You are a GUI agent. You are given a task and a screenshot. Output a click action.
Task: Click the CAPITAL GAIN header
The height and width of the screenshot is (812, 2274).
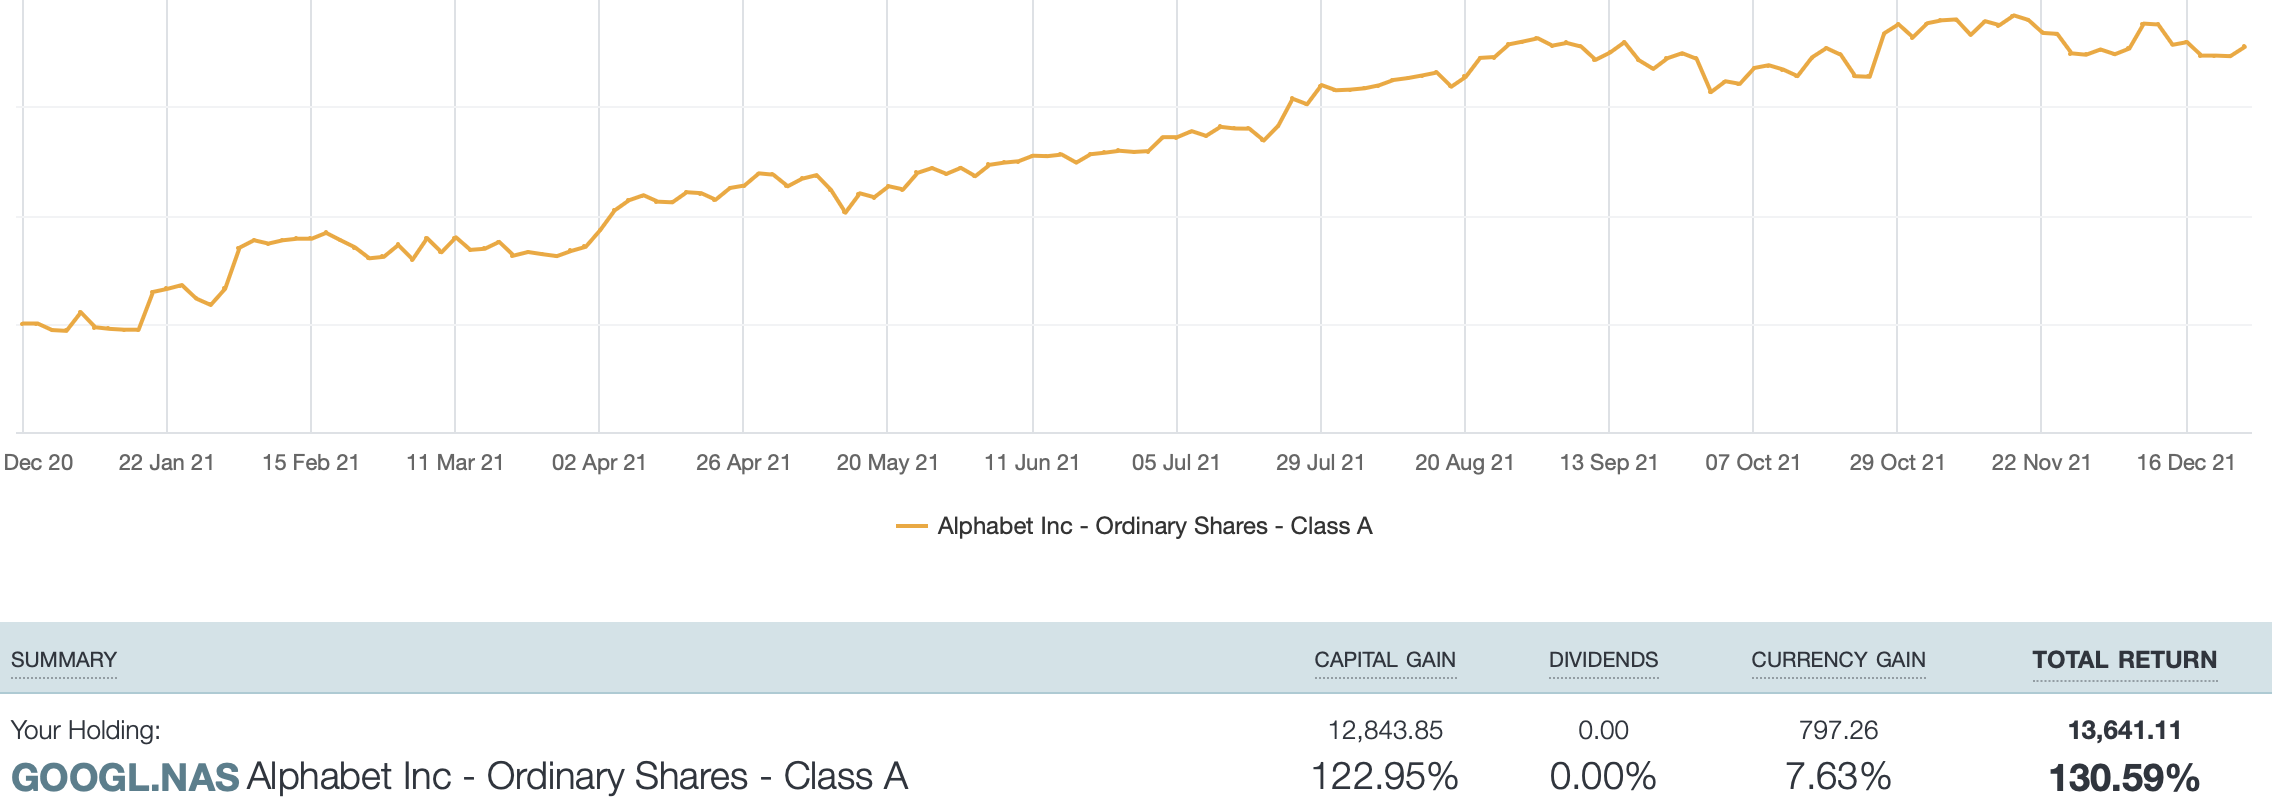click(x=1384, y=660)
